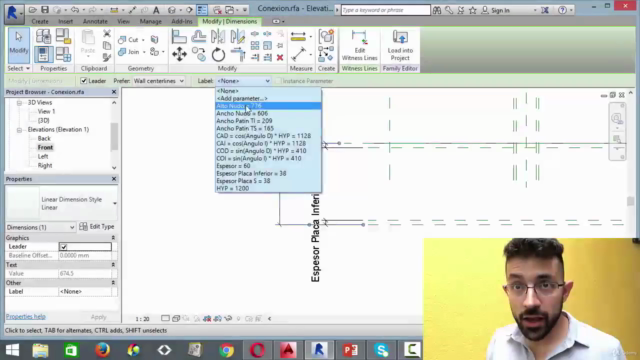Open the Cut geometry dropdown arrow
The image size is (640, 360).
pyautogui.click(x=143, y=40)
